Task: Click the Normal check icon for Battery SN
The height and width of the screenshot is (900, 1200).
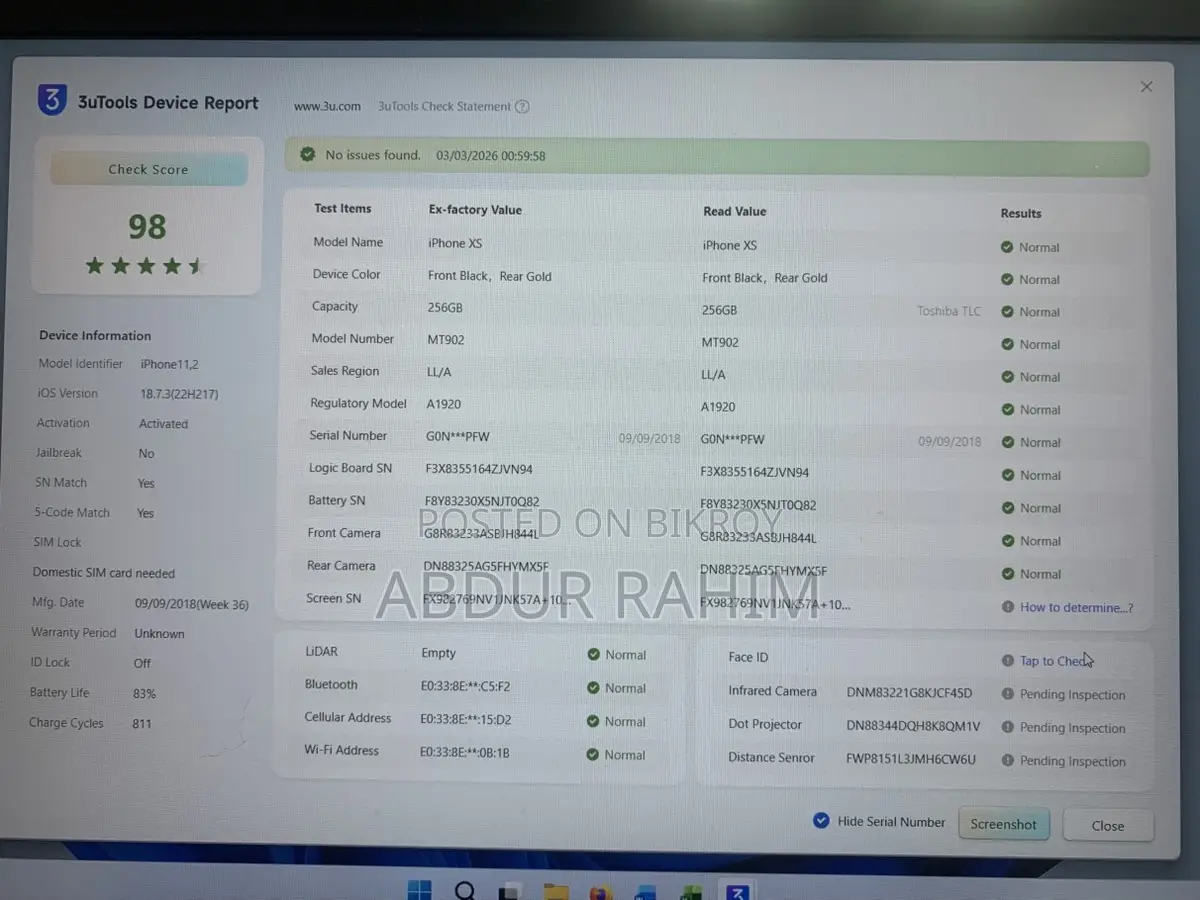Action: [x=1007, y=508]
